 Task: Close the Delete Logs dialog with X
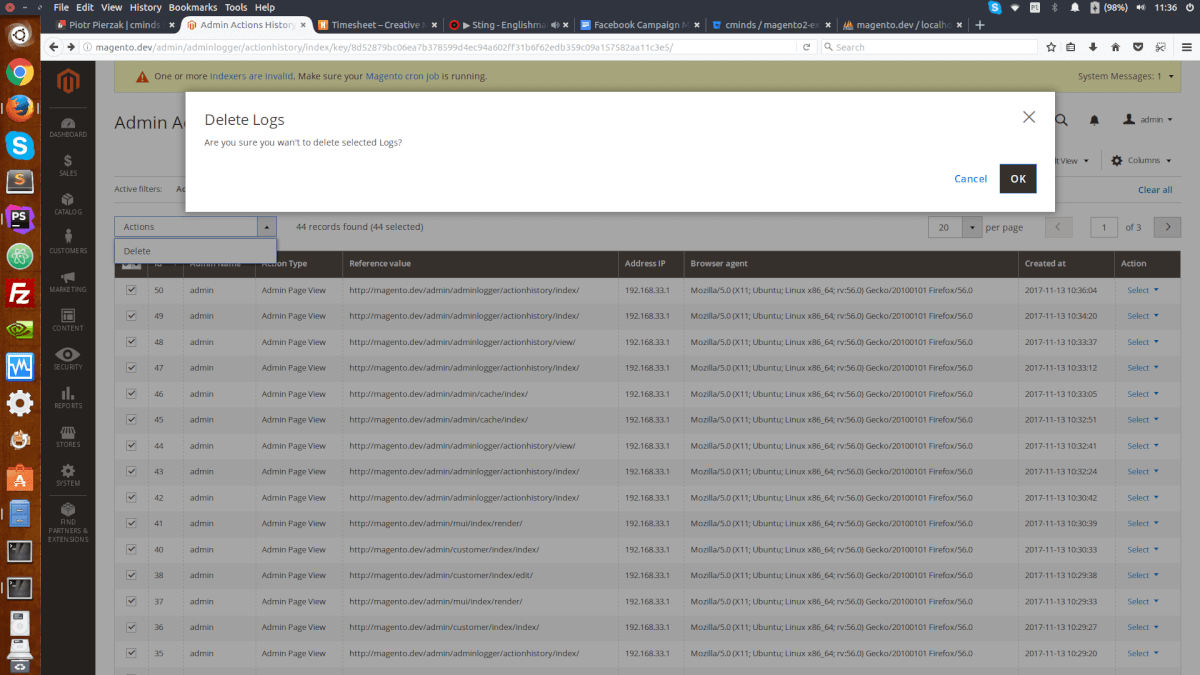1028,117
